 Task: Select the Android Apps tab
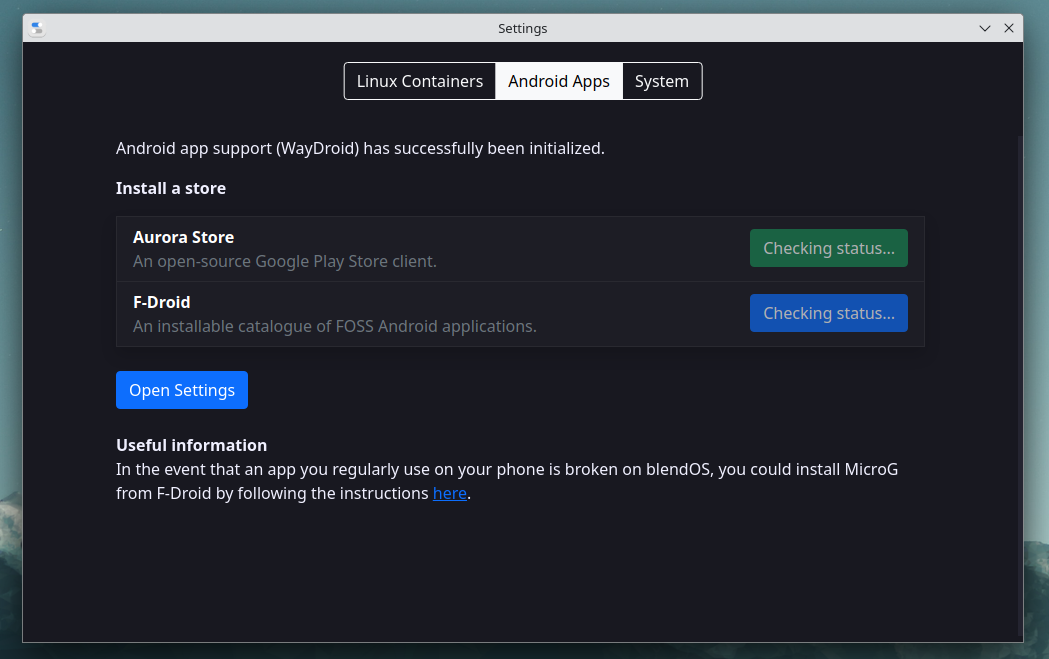coord(559,81)
